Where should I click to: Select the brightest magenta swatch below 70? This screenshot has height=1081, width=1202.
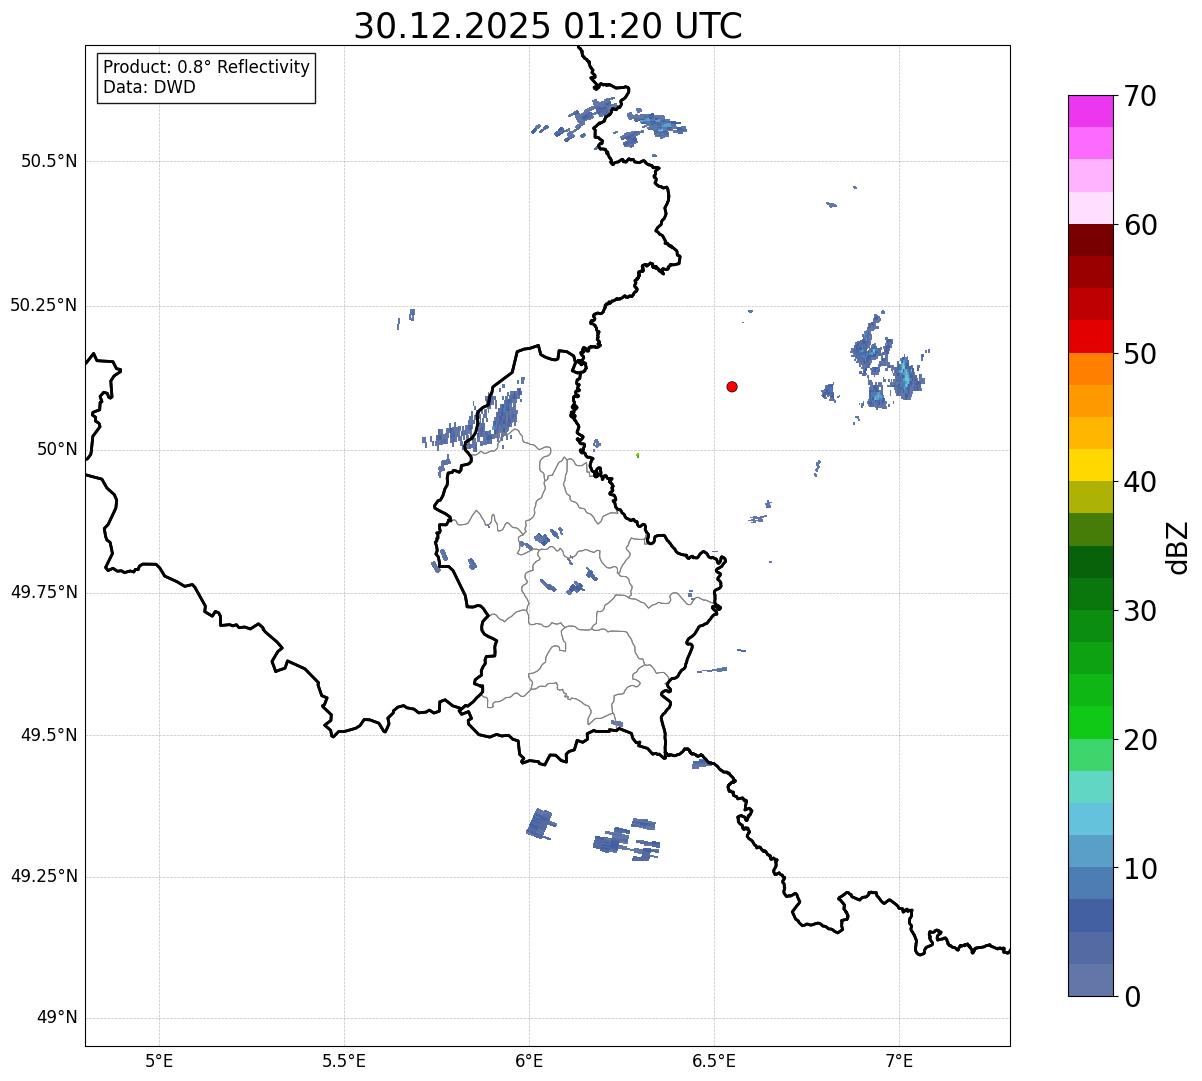click(x=1091, y=111)
